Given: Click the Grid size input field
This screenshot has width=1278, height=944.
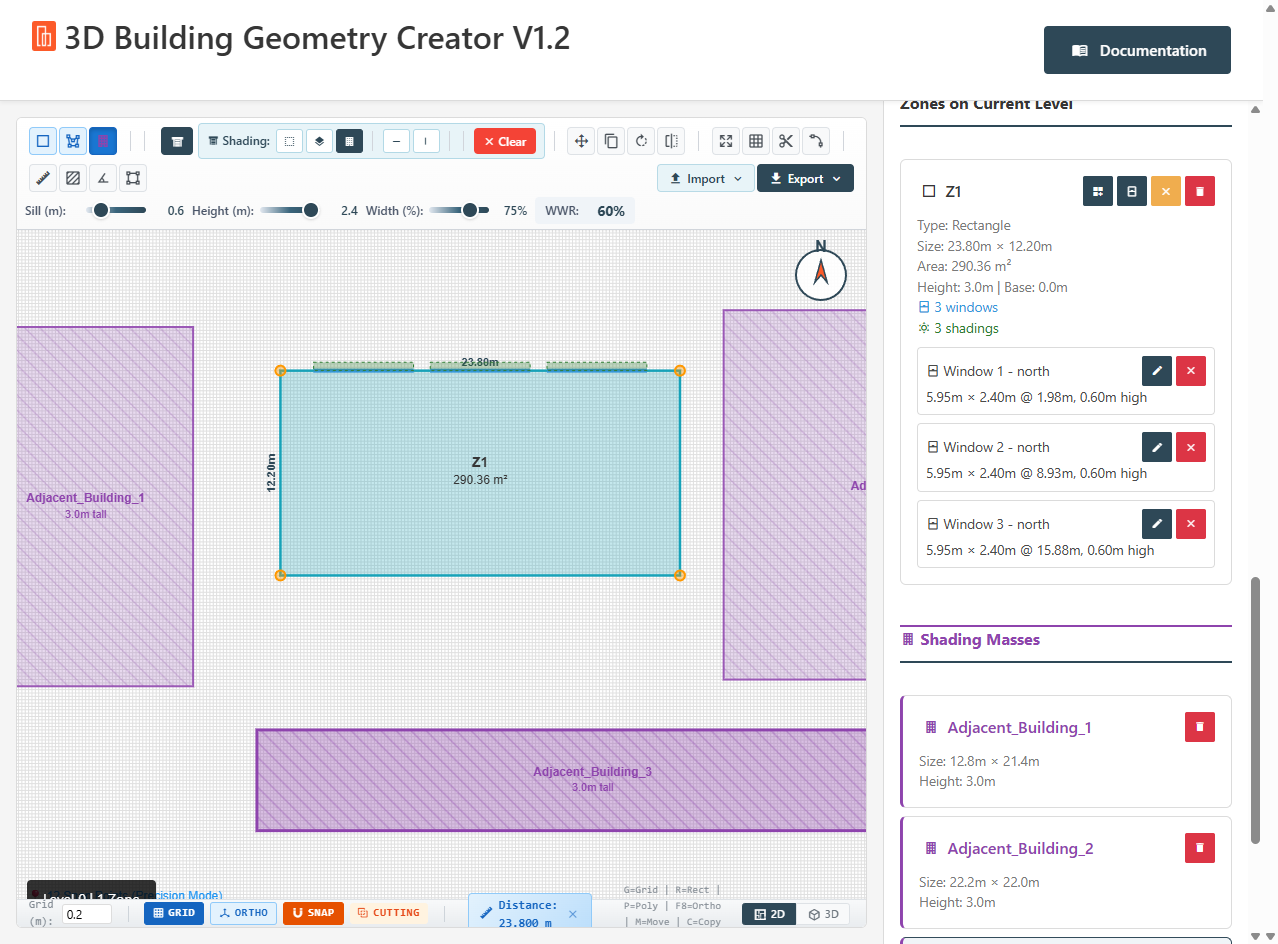Looking at the screenshot, I should [86, 914].
